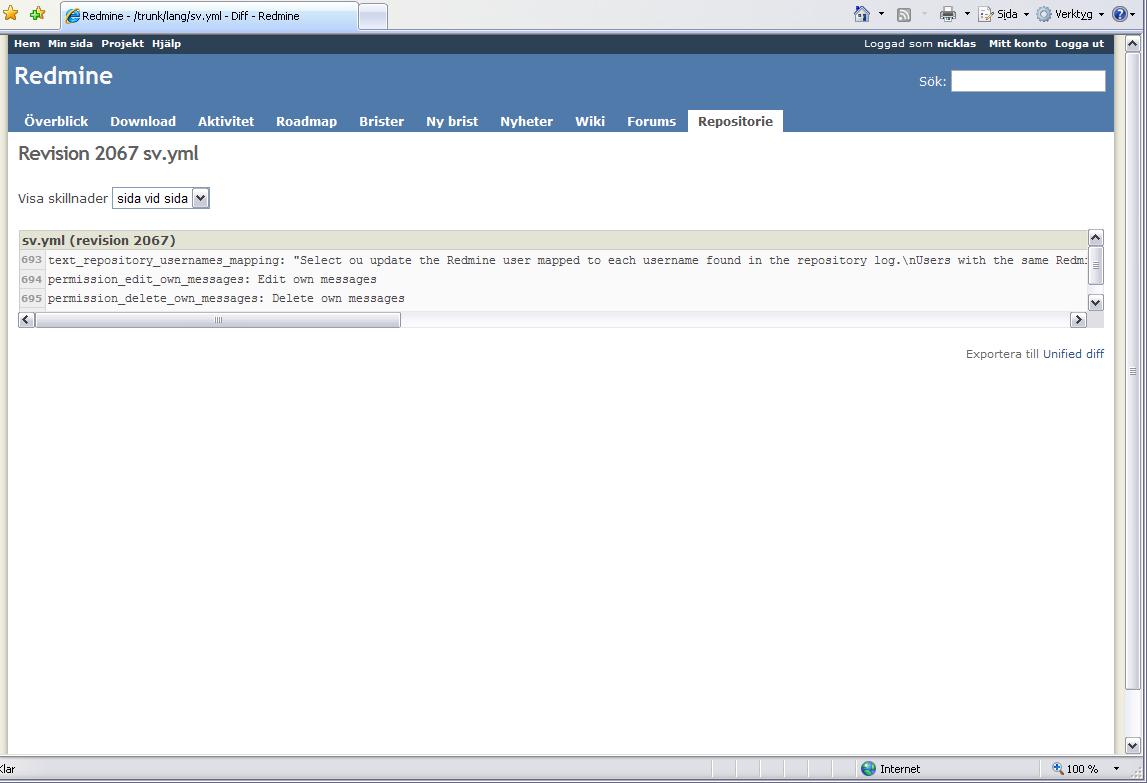Click the diff pane scroll-left arrow
Image resolution: width=1147 pixels, height=783 pixels.
(x=26, y=320)
